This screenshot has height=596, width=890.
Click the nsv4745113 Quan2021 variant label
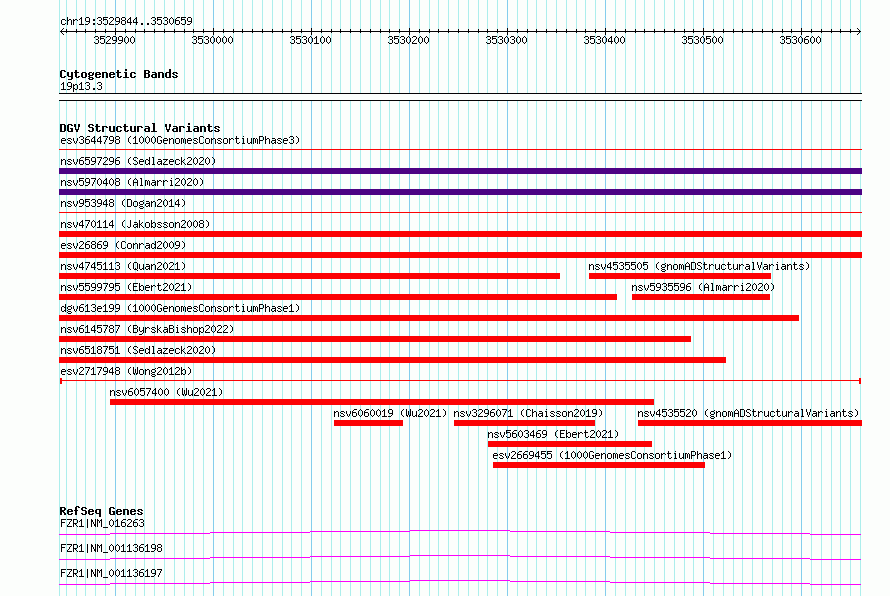[x=123, y=266]
